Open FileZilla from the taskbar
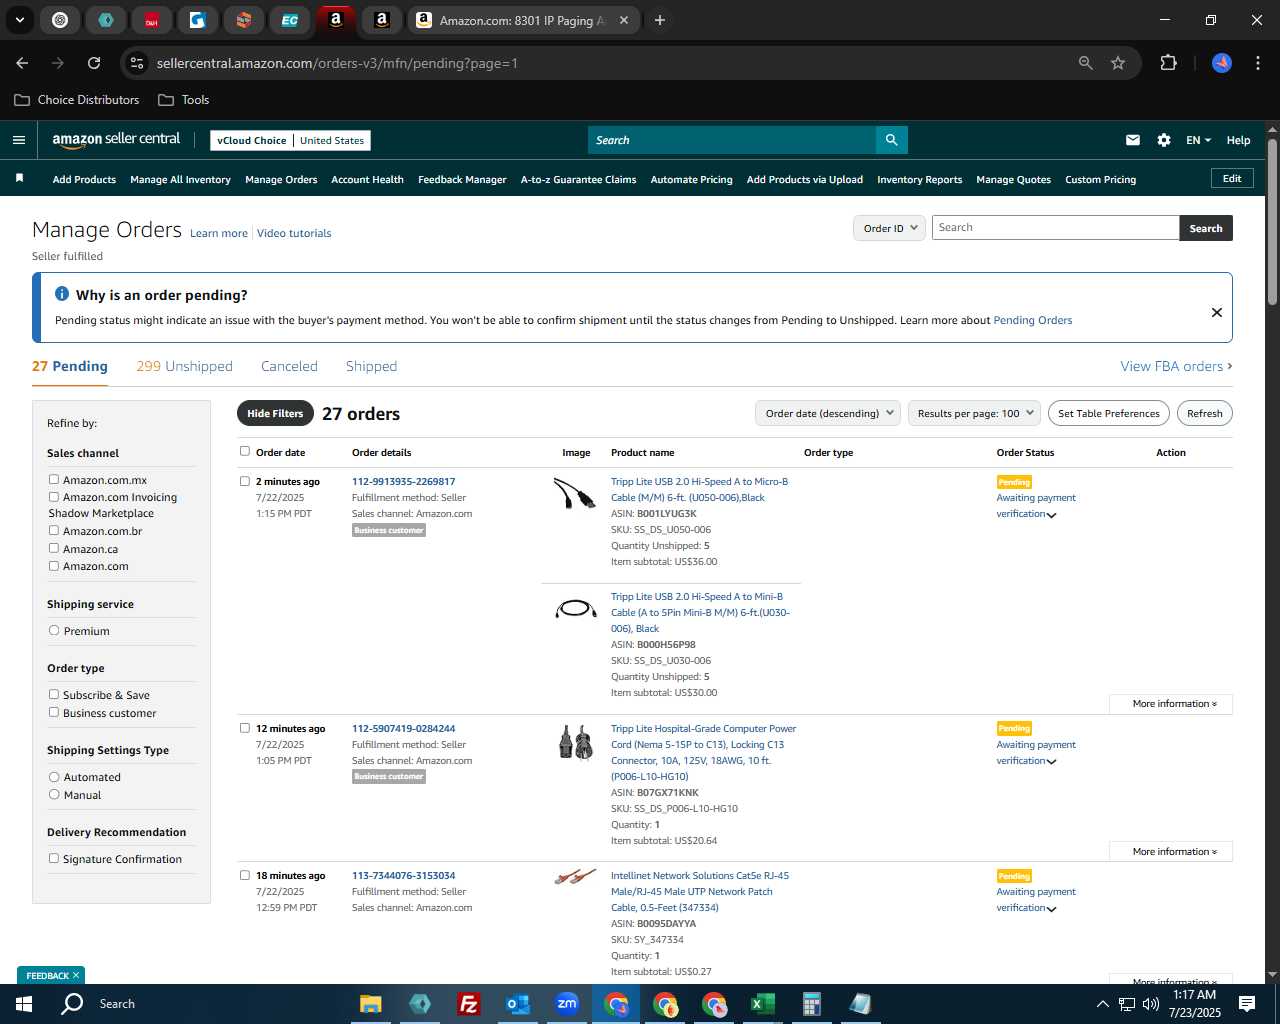Screen dimensions: 1280x1024 469,1004
